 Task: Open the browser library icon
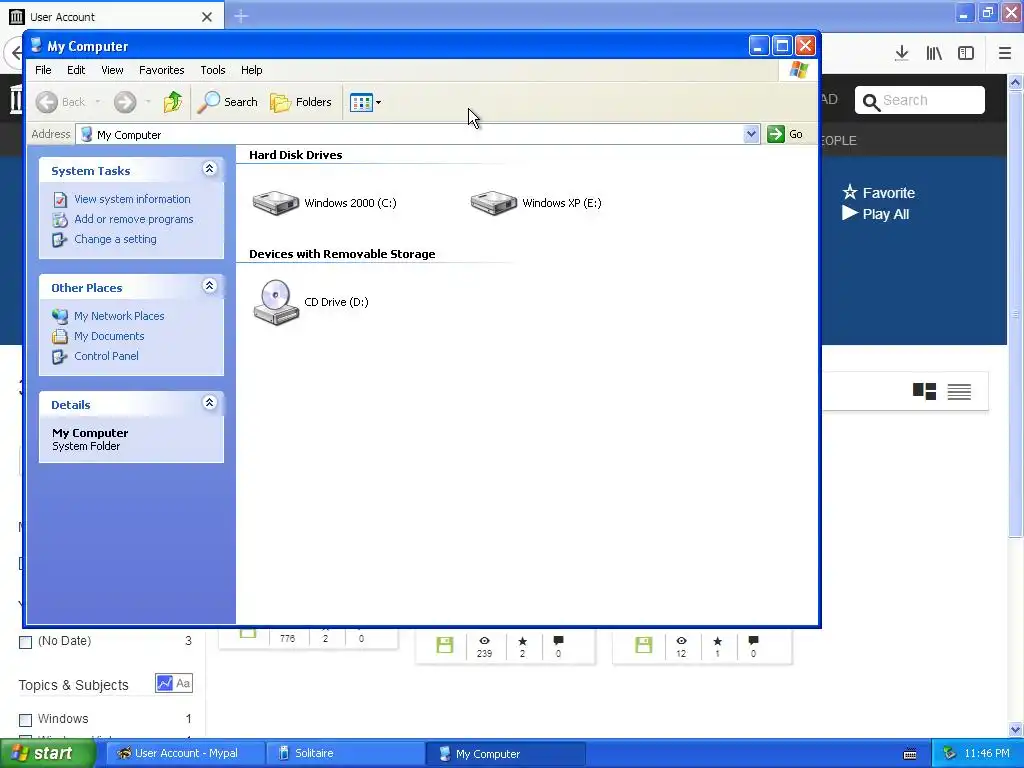pos(934,53)
